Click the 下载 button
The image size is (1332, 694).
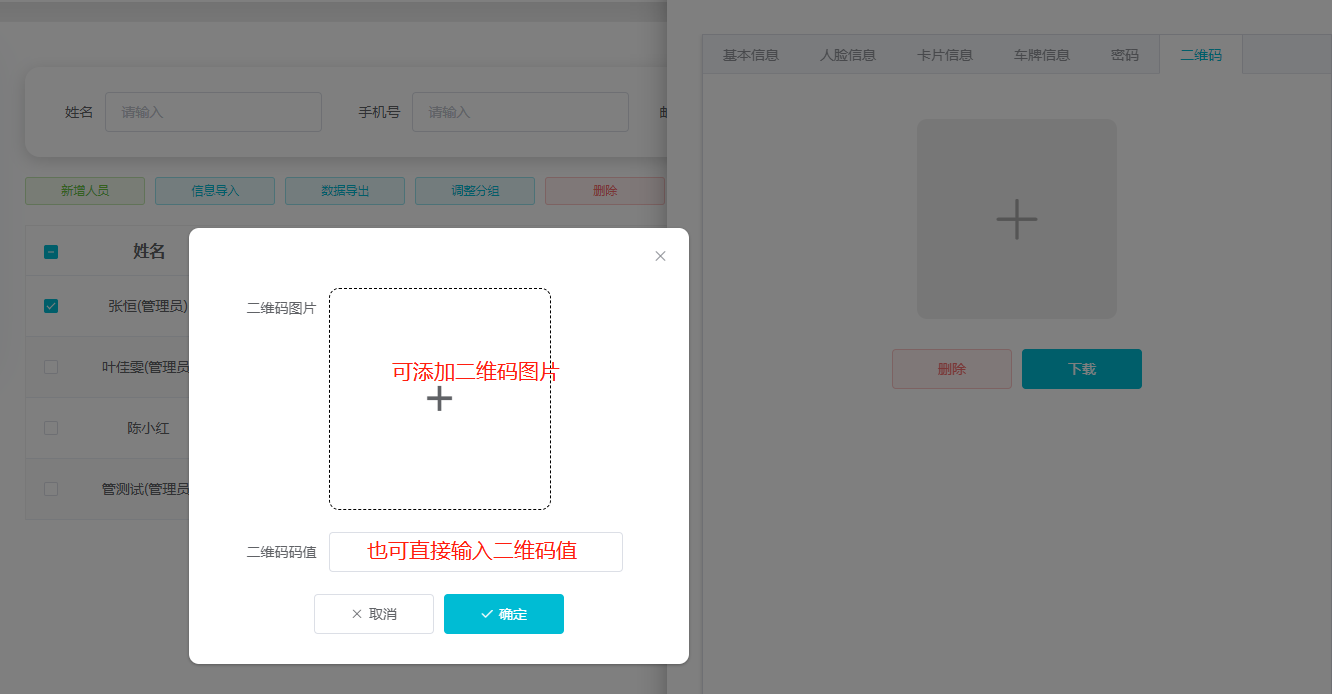click(x=1082, y=369)
